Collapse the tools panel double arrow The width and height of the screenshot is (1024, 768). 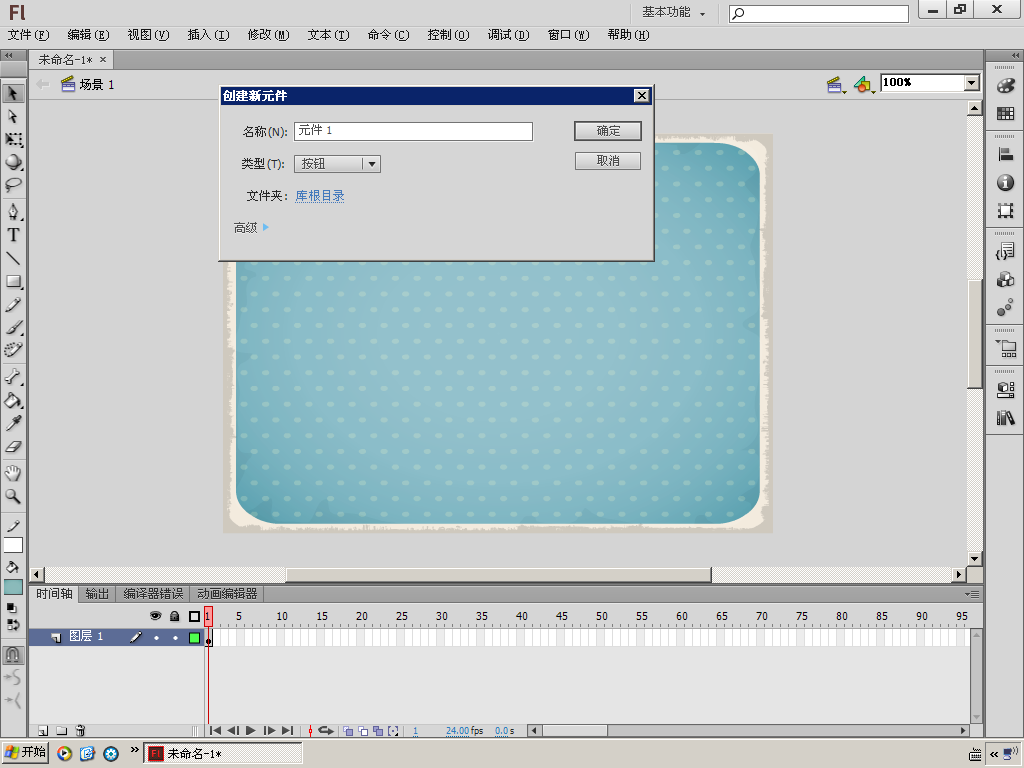coord(9,56)
